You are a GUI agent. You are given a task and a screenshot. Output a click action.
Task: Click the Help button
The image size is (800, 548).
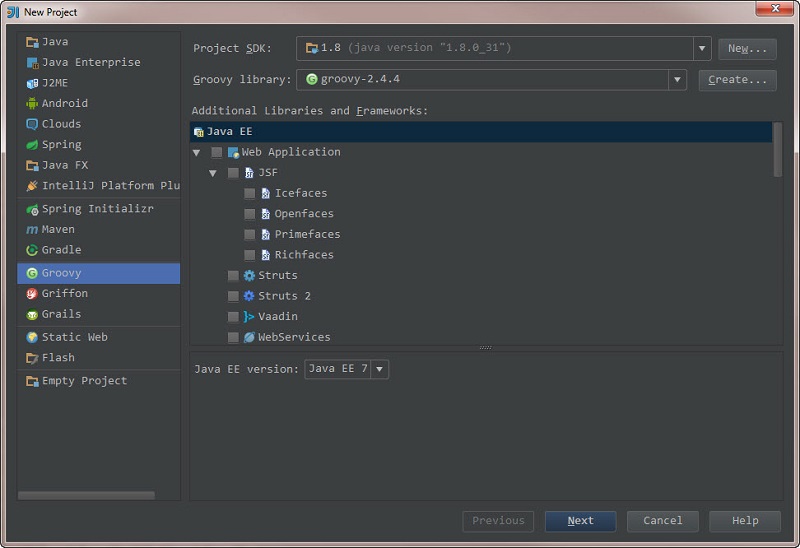[745, 521]
